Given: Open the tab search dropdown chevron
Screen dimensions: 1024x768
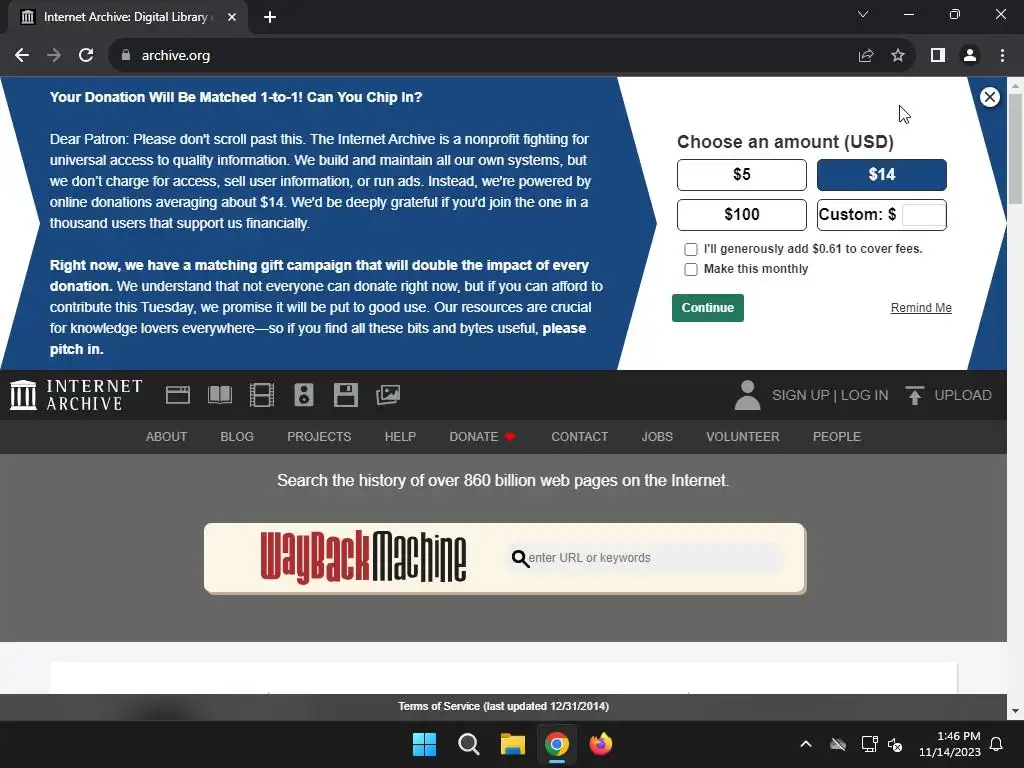Looking at the screenshot, I should tap(863, 14).
